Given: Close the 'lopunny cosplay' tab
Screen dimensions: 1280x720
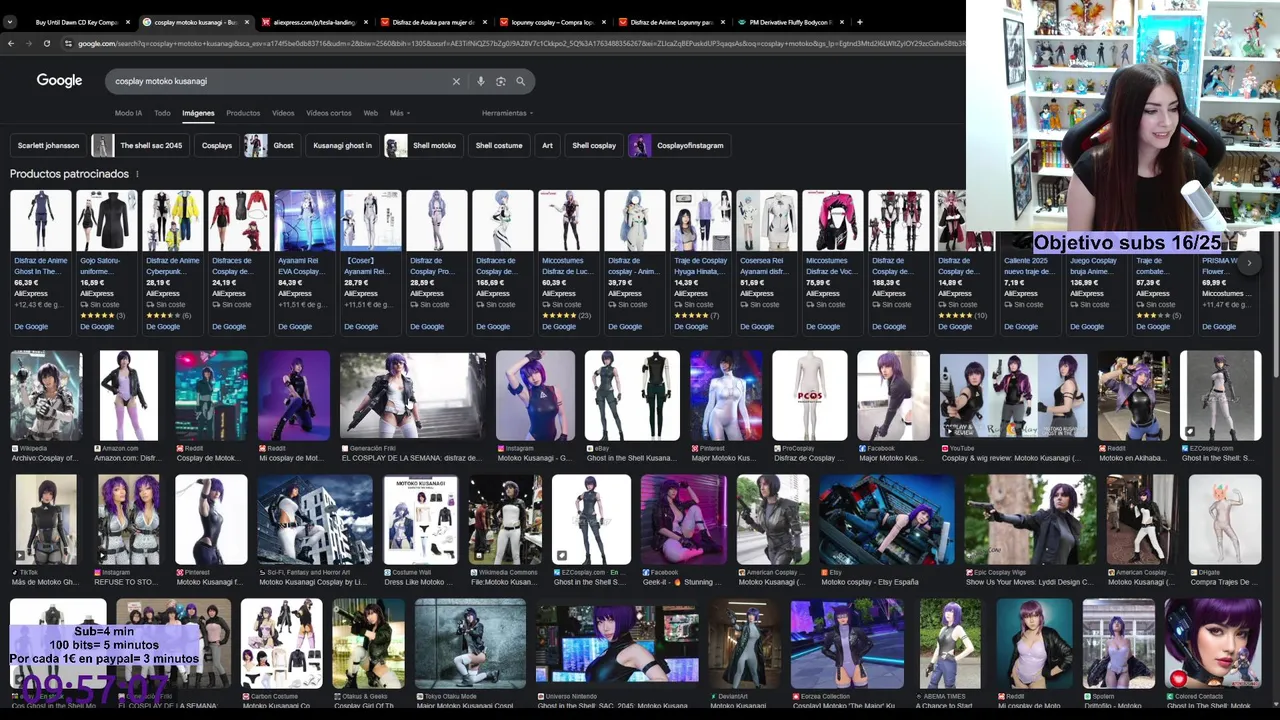Looking at the screenshot, I should pyautogui.click(x=604, y=21).
